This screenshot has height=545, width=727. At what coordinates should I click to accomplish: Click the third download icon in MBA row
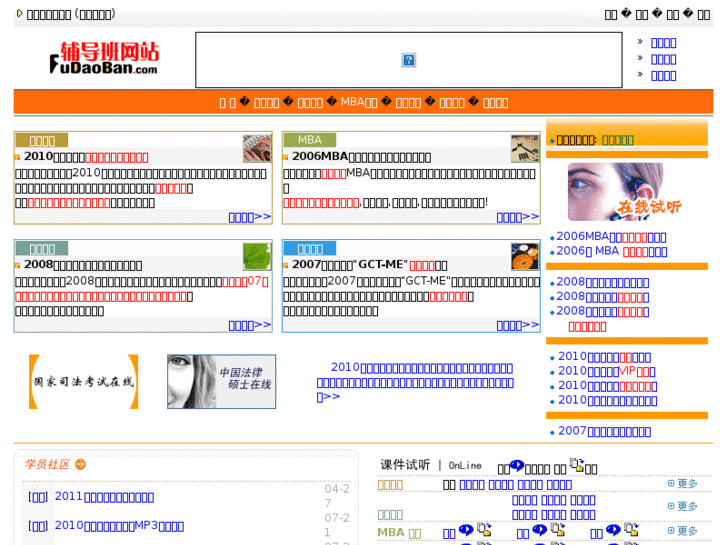631,529
